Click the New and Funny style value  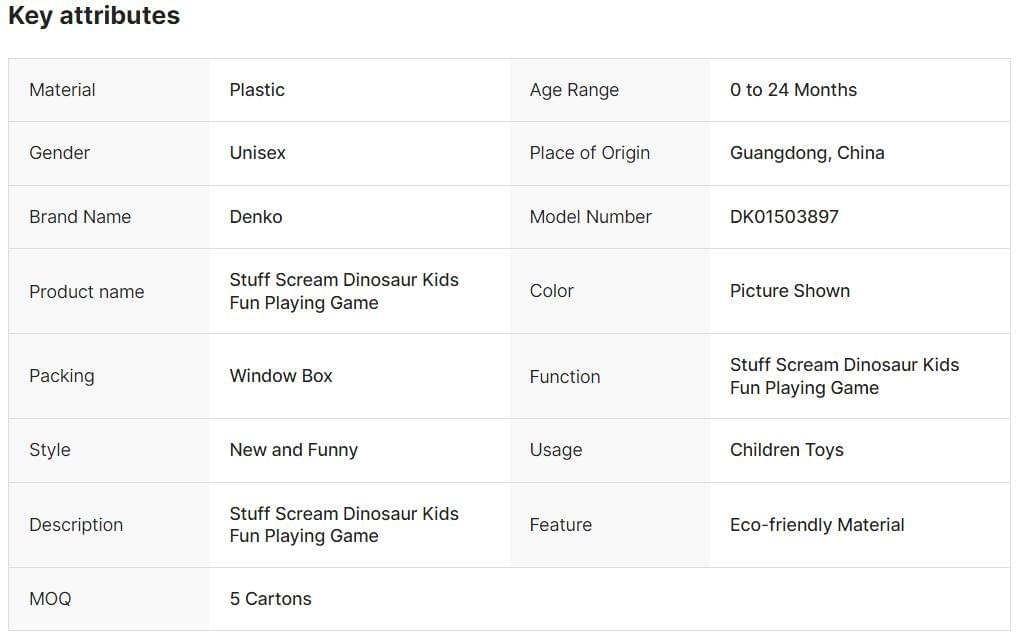(293, 450)
